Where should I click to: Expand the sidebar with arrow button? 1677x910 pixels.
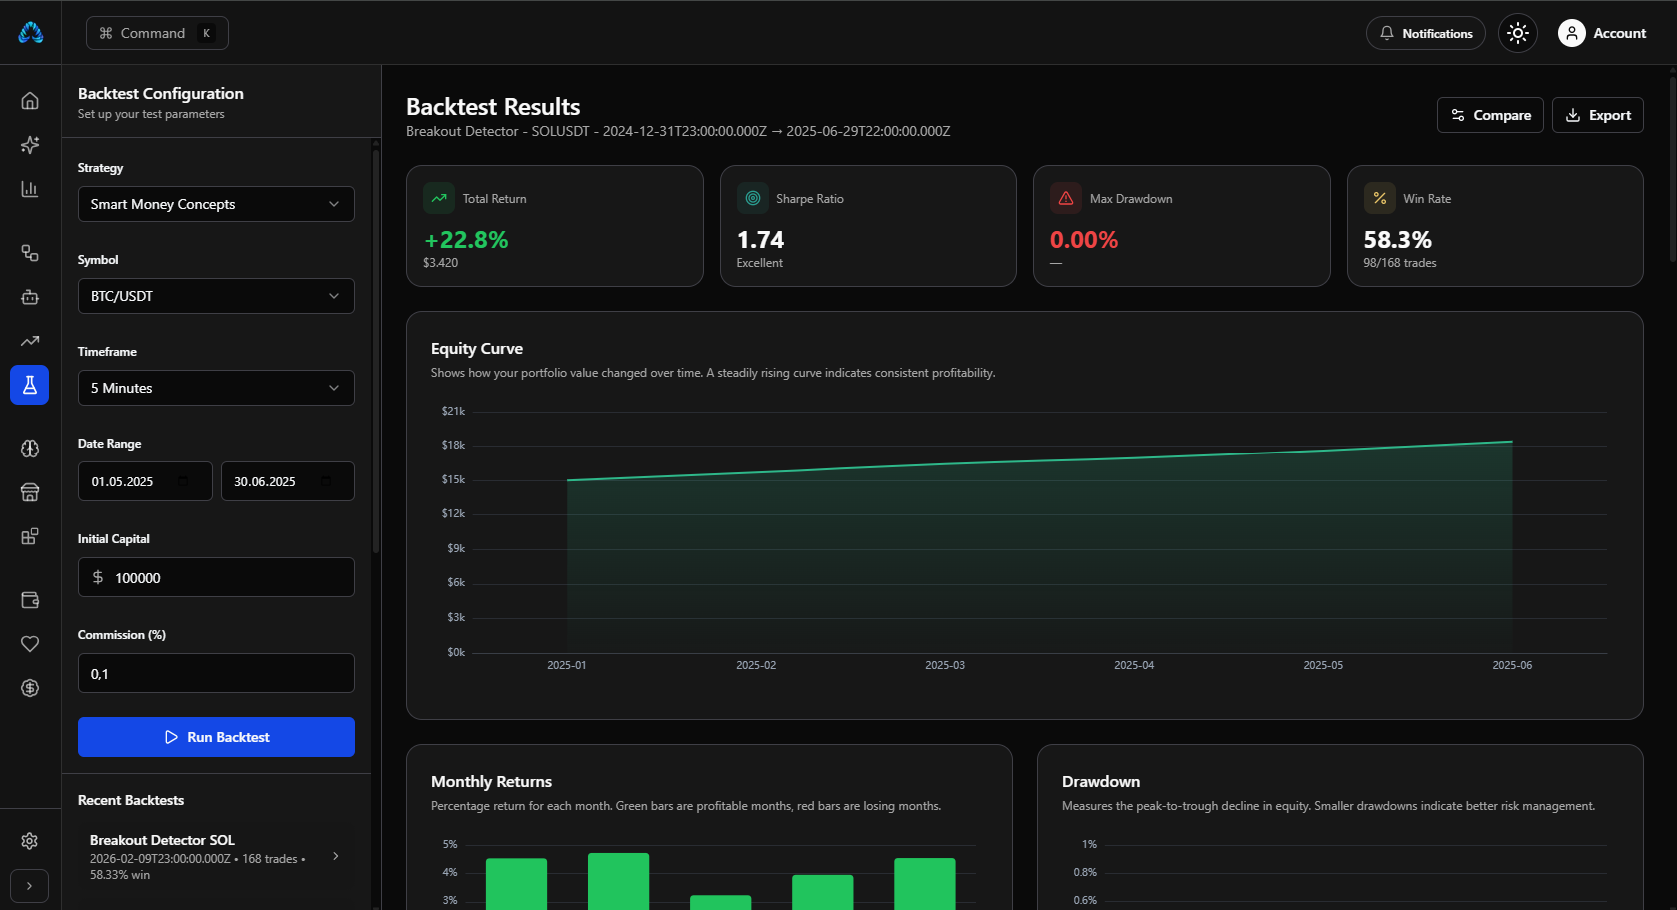click(x=30, y=886)
